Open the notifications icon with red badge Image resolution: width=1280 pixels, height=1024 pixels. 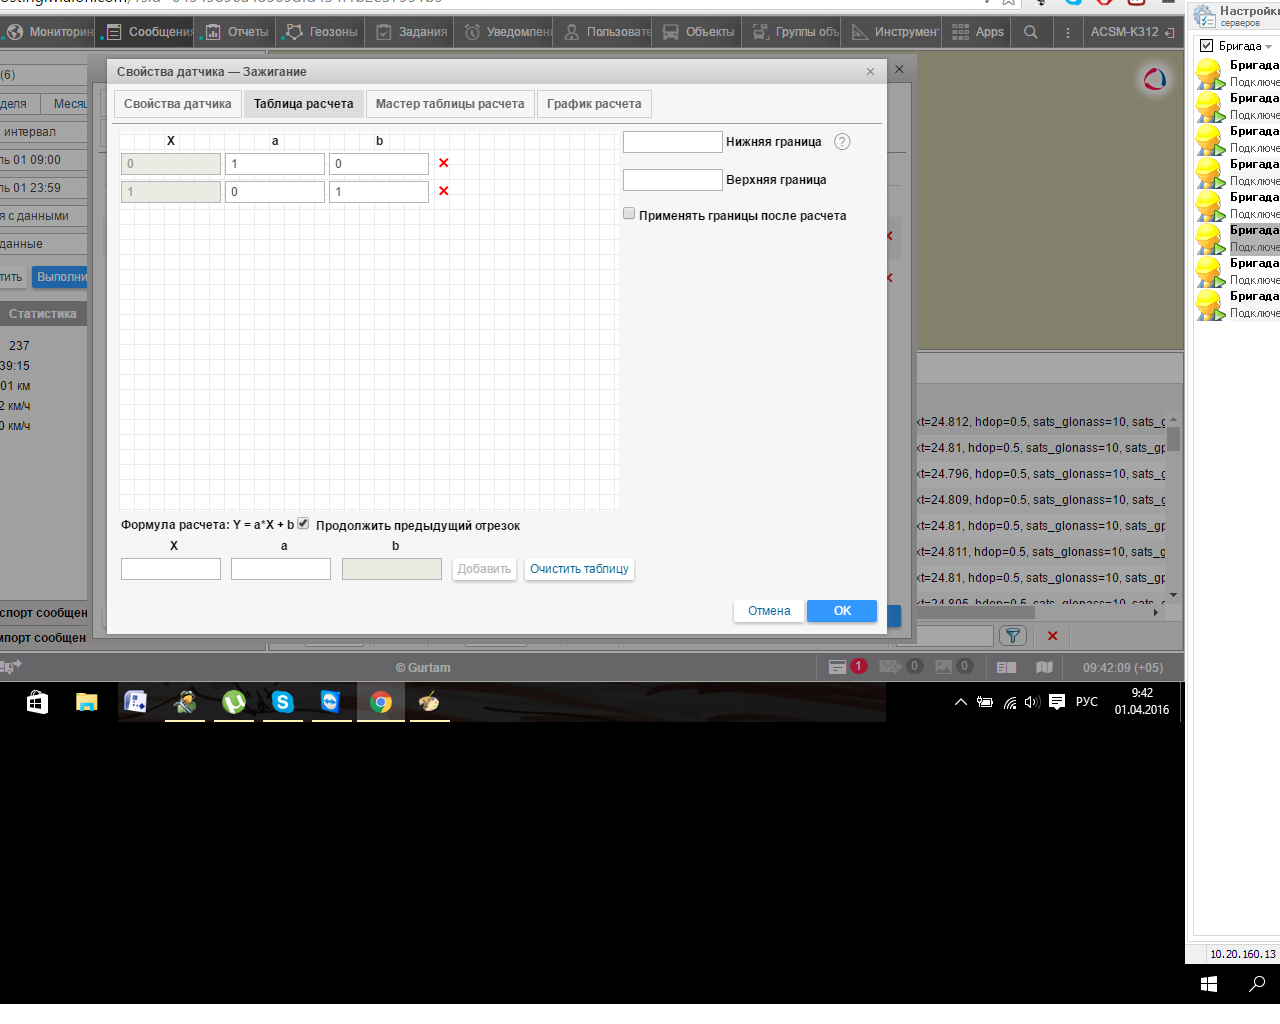coord(838,667)
